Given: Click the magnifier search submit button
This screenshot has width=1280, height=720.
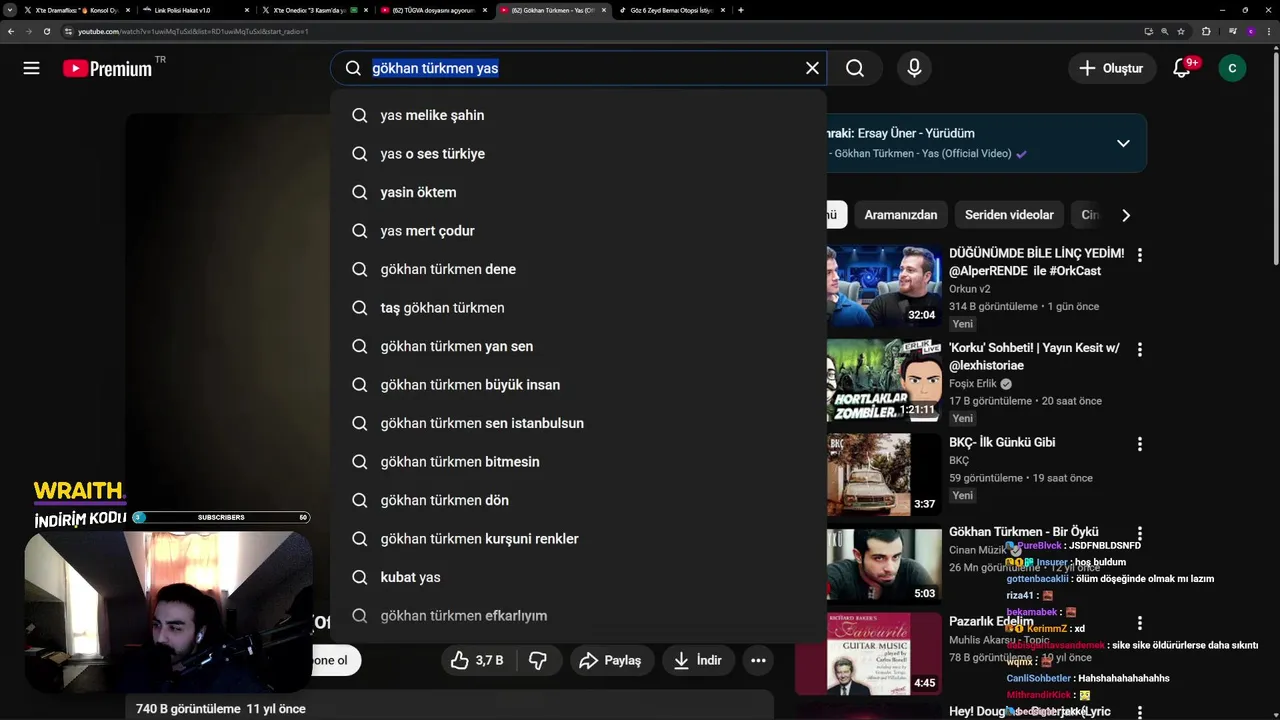Looking at the screenshot, I should (x=855, y=68).
